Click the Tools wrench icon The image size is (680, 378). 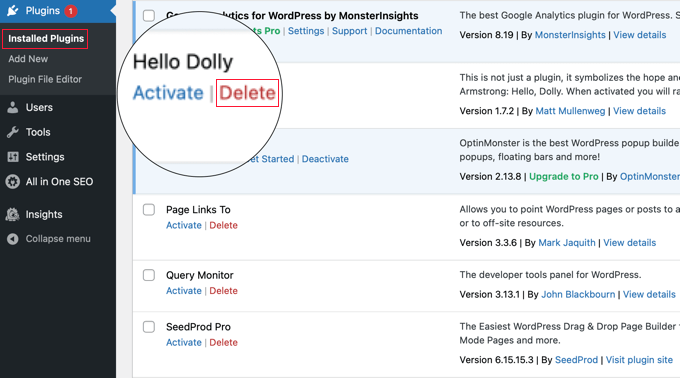(13, 132)
